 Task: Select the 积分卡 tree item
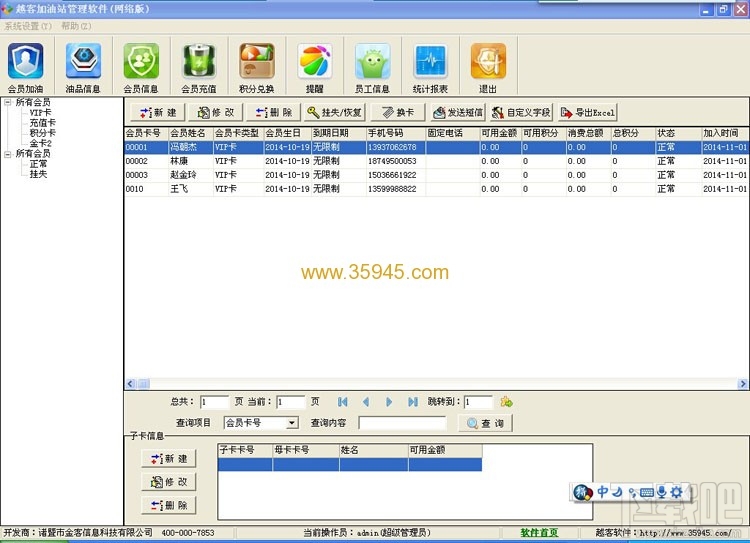pos(43,133)
